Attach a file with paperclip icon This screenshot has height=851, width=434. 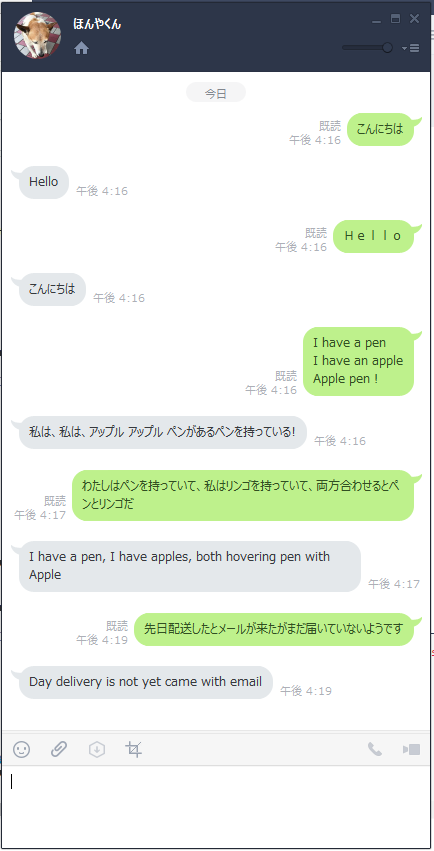tap(59, 750)
